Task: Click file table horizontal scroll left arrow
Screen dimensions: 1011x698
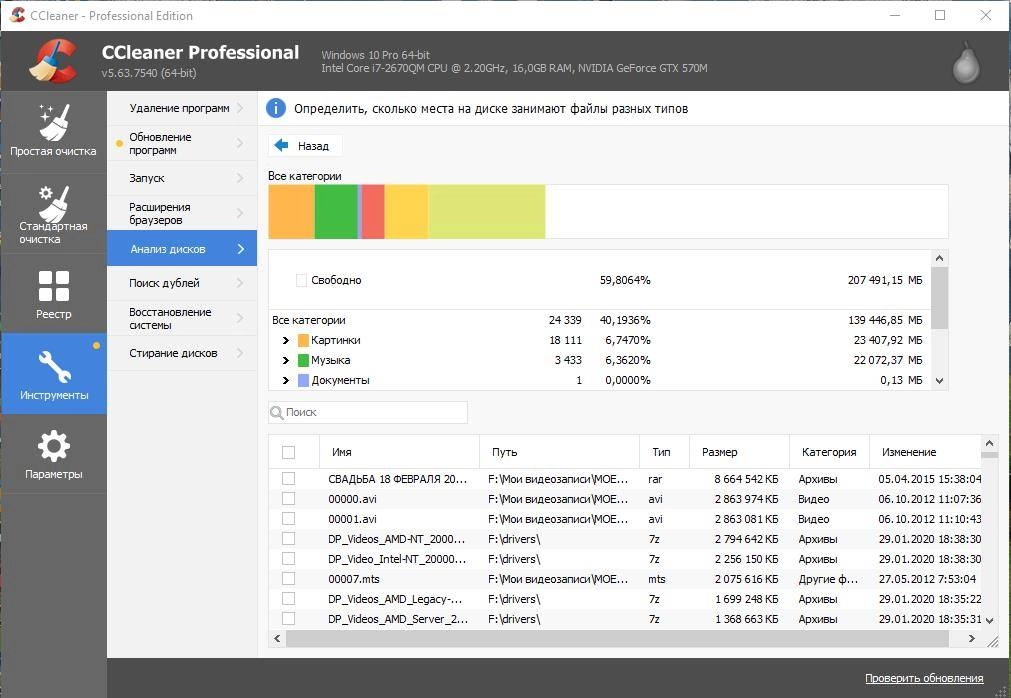Action: click(x=277, y=639)
